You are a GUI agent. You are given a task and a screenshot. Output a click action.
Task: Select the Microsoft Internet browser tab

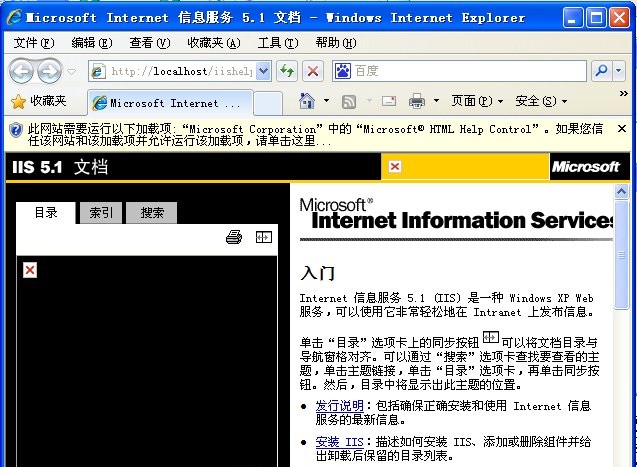(170, 103)
